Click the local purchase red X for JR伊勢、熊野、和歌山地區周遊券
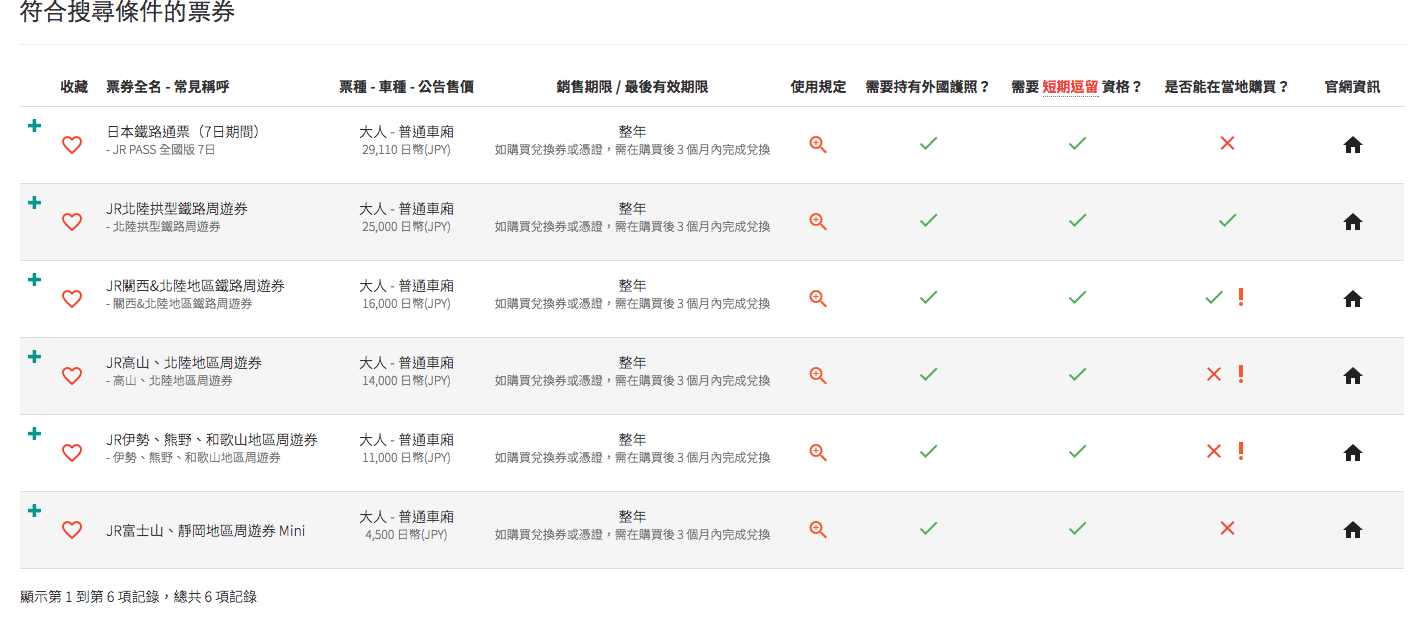Screen dimensions: 1414x635 (1214, 452)
